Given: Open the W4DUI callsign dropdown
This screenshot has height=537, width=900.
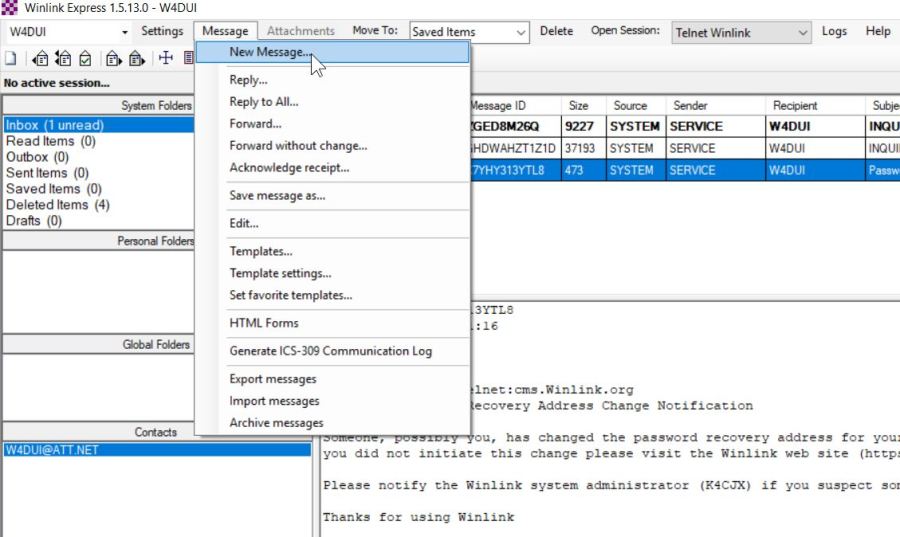Looking at the screenshot, I should tap(124, 32).
